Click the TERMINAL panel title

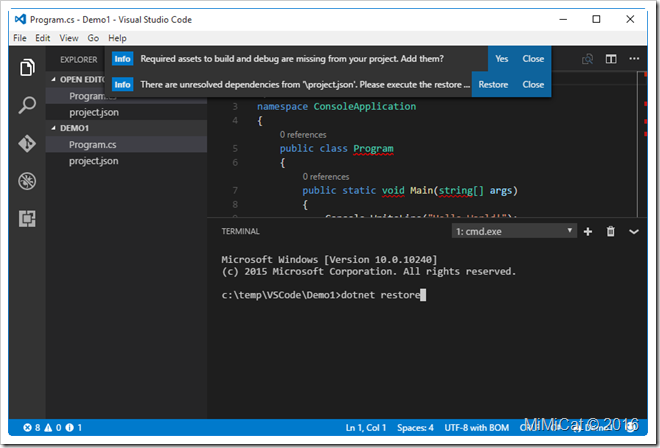click(240, 232)
